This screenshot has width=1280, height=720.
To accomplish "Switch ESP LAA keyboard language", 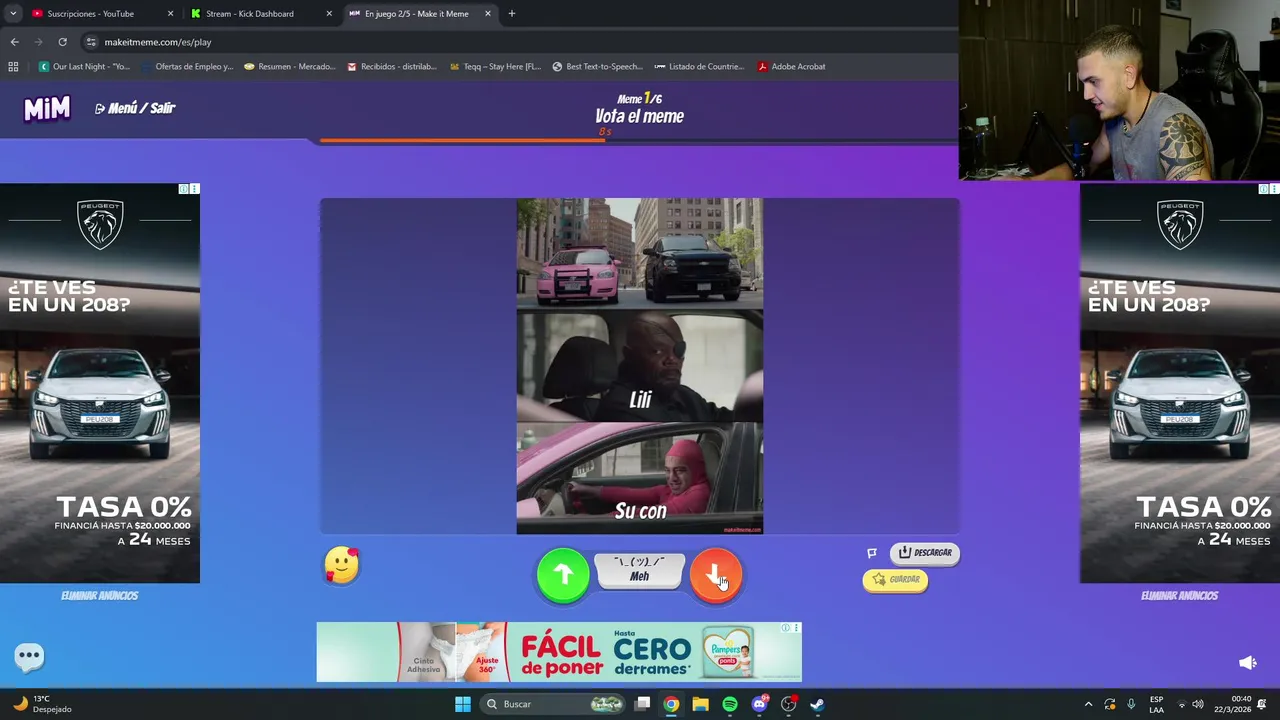I will (1157, 704).
